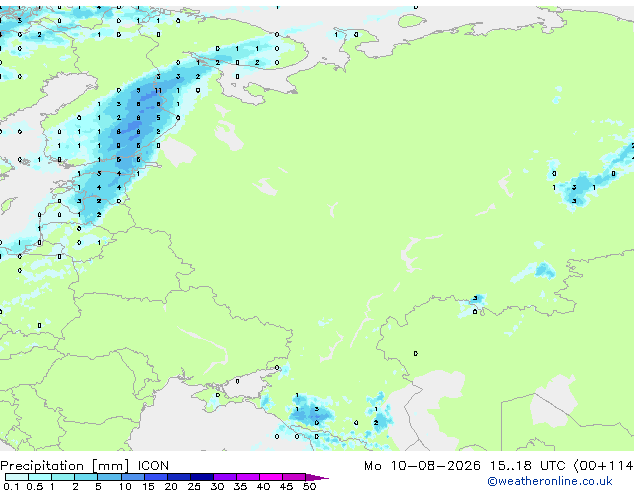Viewport: 634px width, 490px height.
Task: Click the legend label '45'
Action: coord(286,486)
